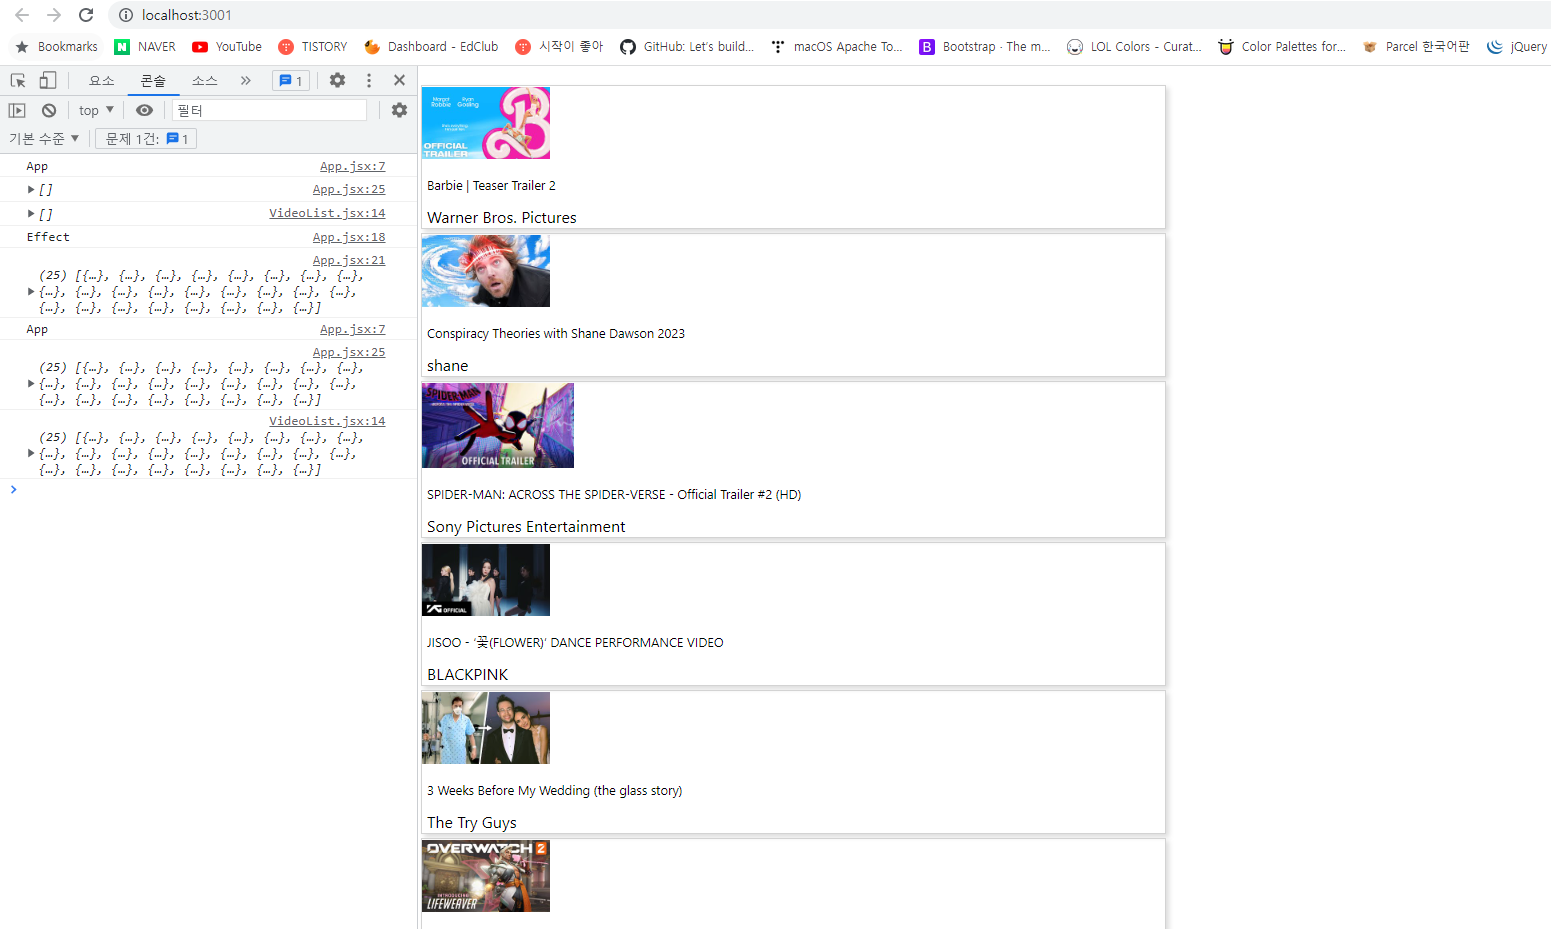
Task: Open 기본 수준 log level dropdown
Action: click(x=44, y=138)
